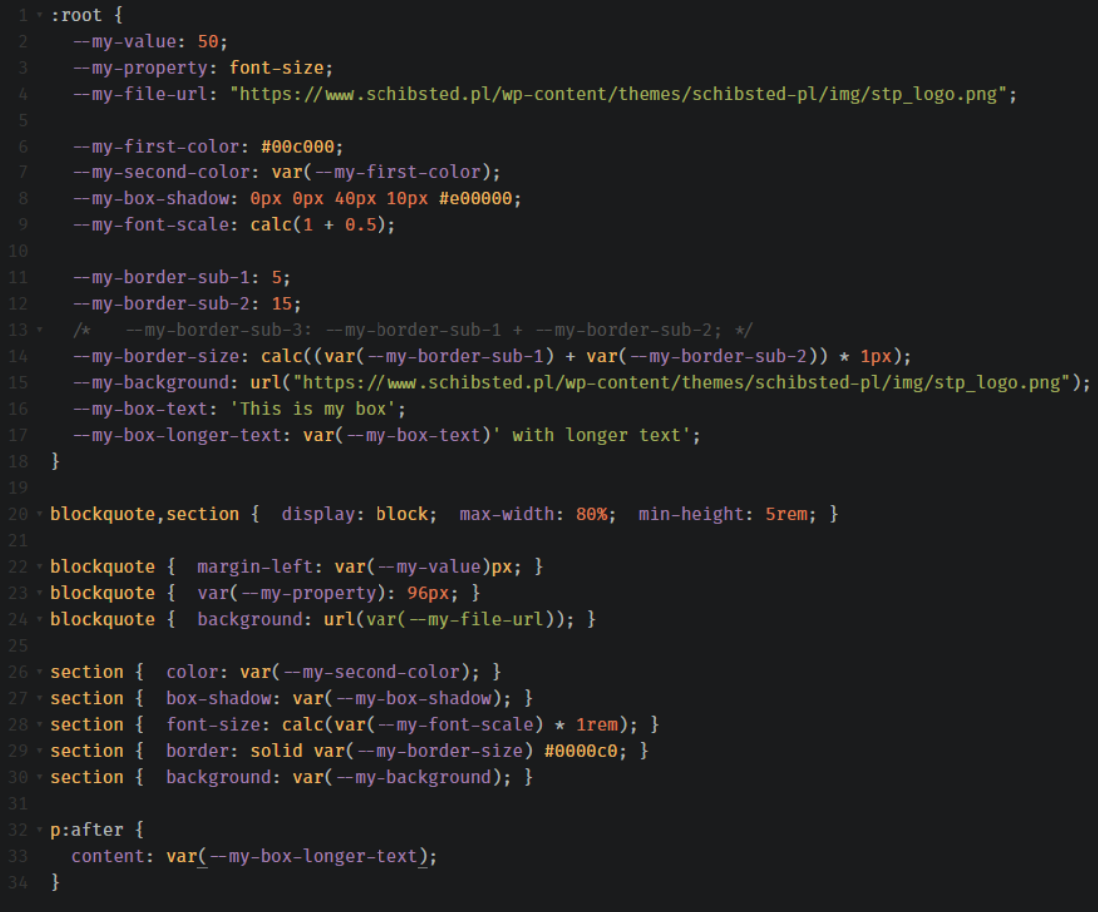The image size is (1098, 912).
Task: Click calc(1 + 0.5) on line 9
Action: tap(318, 225)
